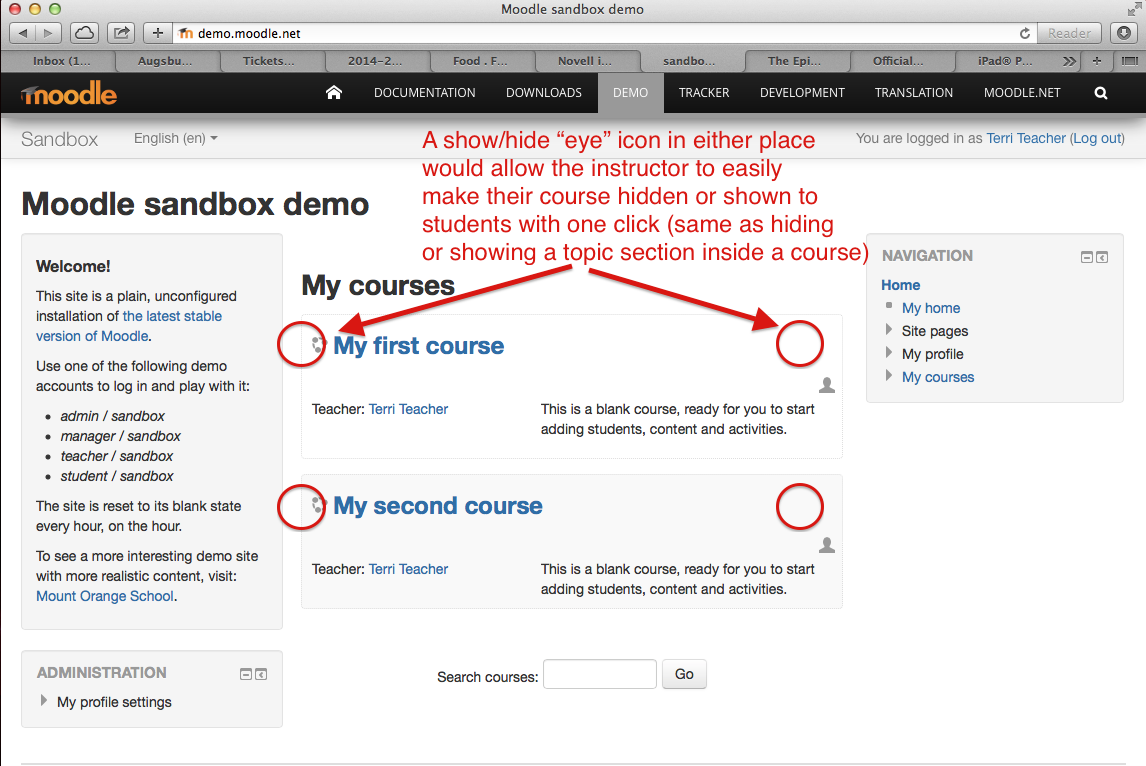The image size is (1146, 766).
Task: Open a new tab with the plus button
Action: tap(1096, 61)
